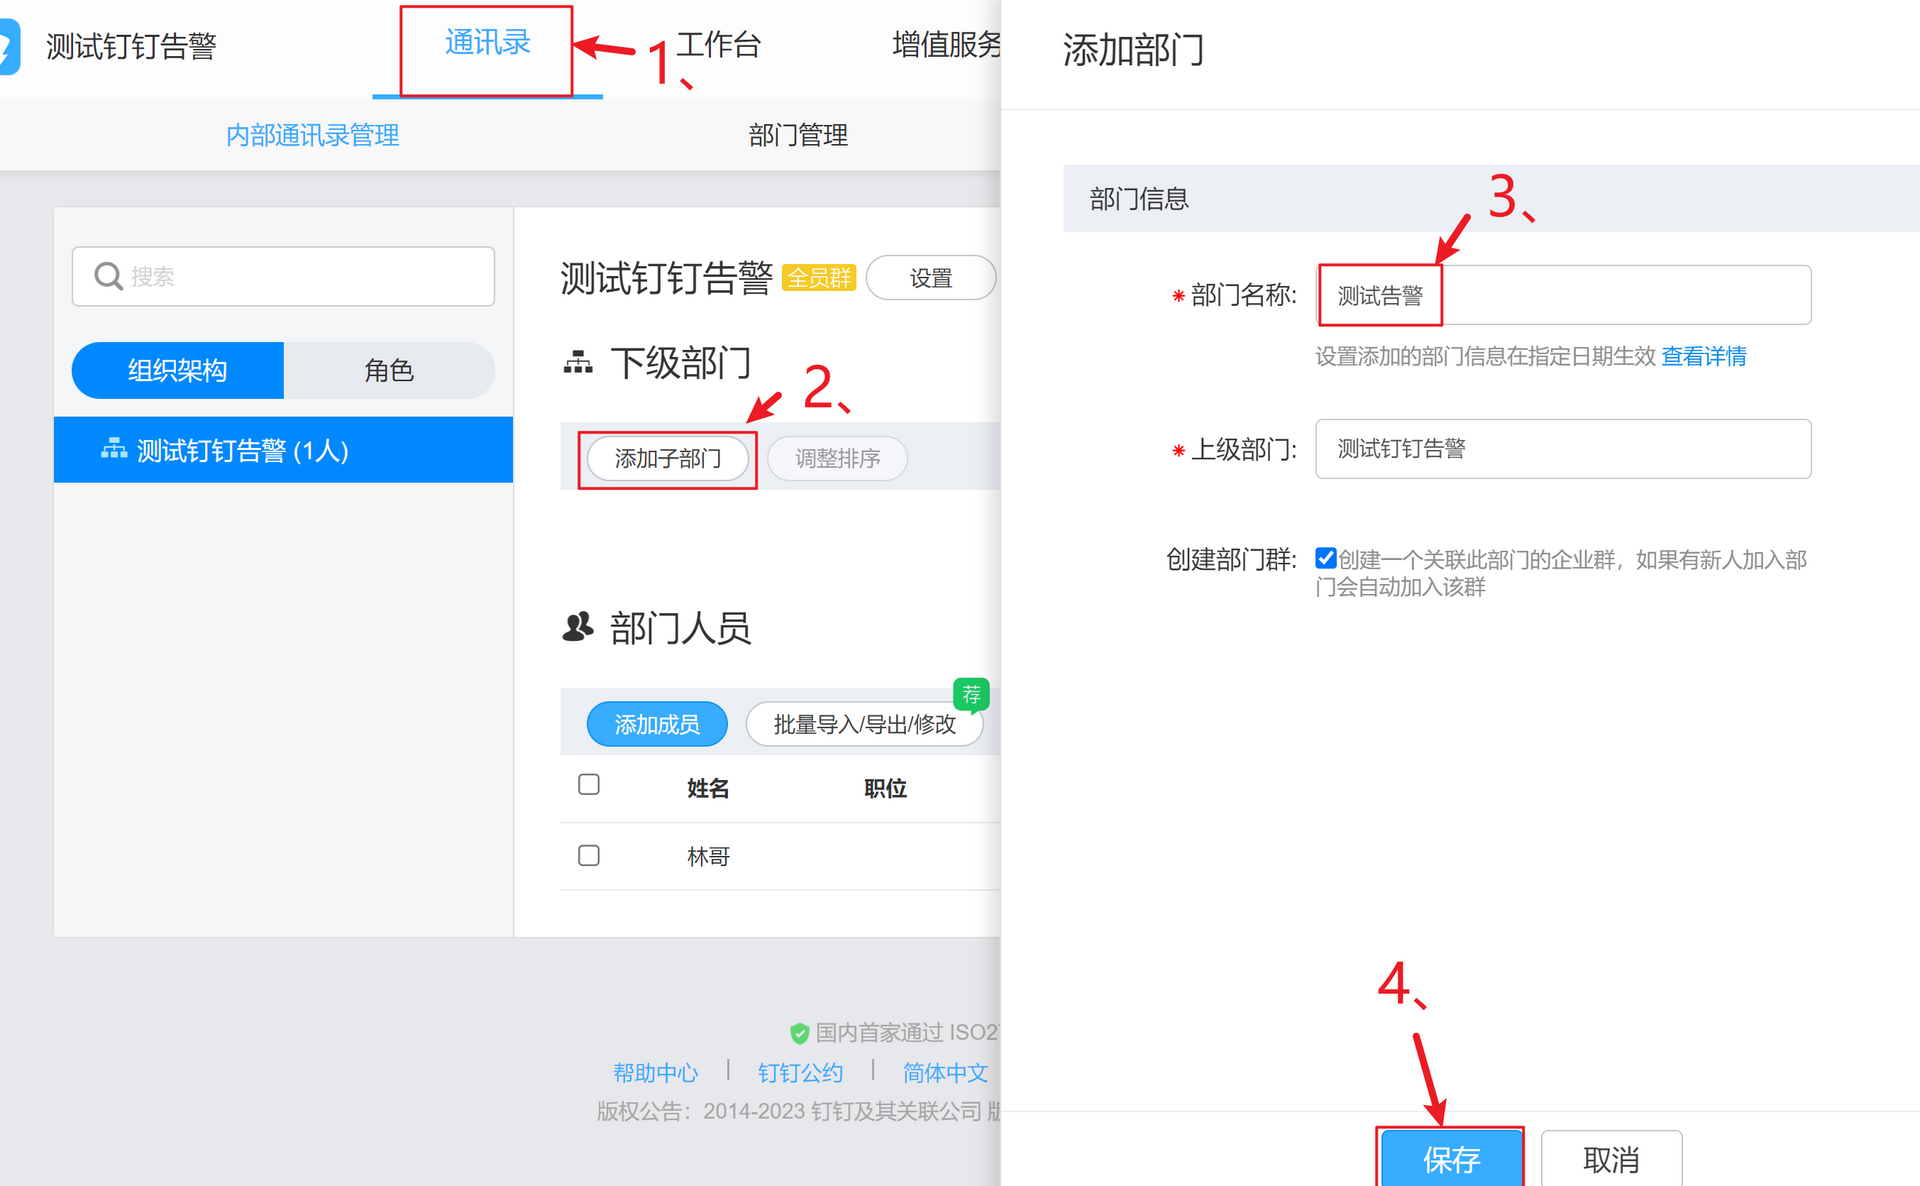Open the 工作台 top tab
Image resolution: width=1920 pixels, height=1186 pixels.
point(718,44)
